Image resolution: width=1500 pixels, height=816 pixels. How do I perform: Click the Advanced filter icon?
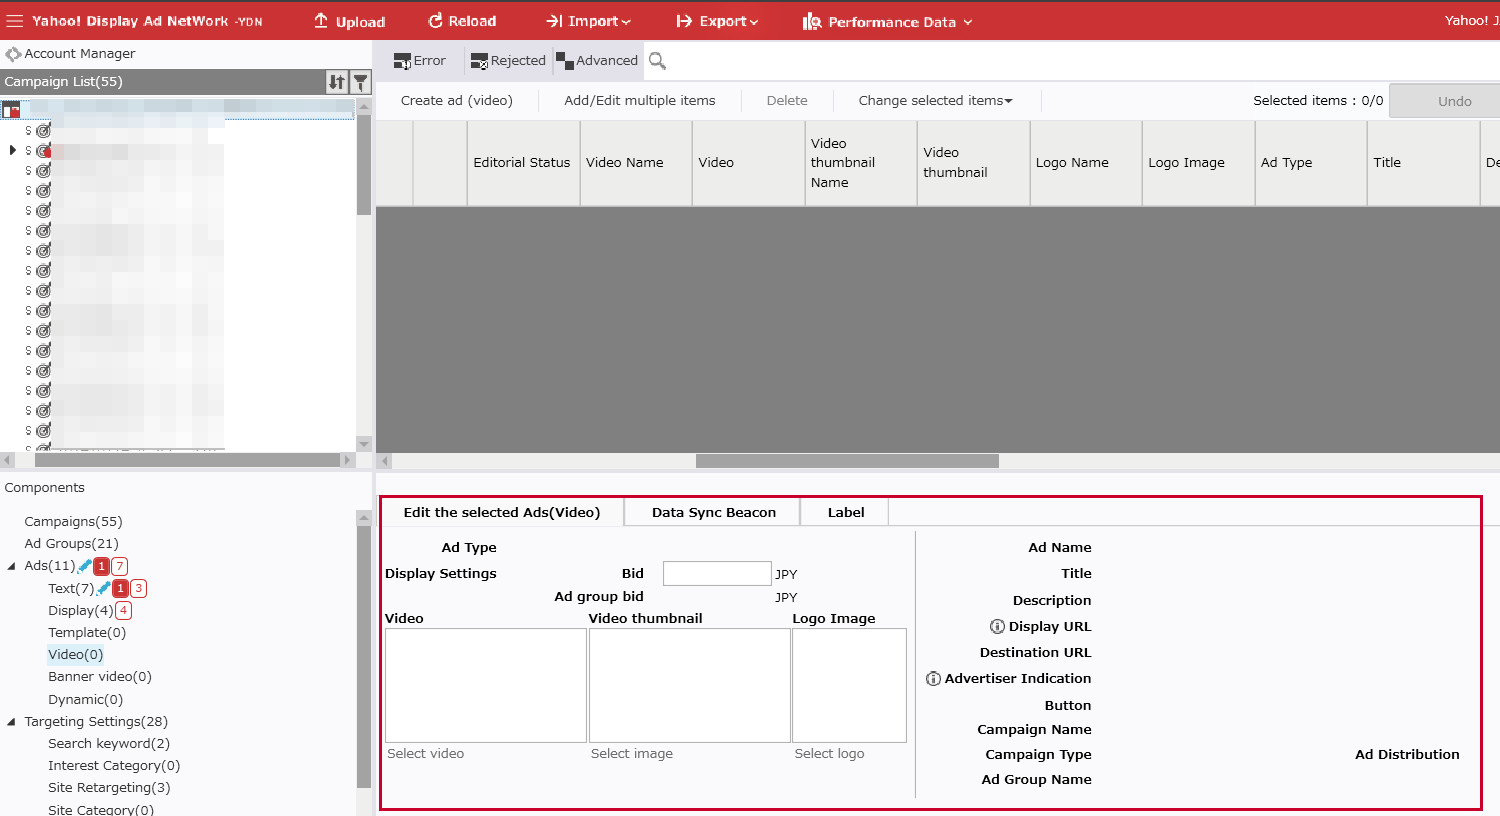click(565, 61)
